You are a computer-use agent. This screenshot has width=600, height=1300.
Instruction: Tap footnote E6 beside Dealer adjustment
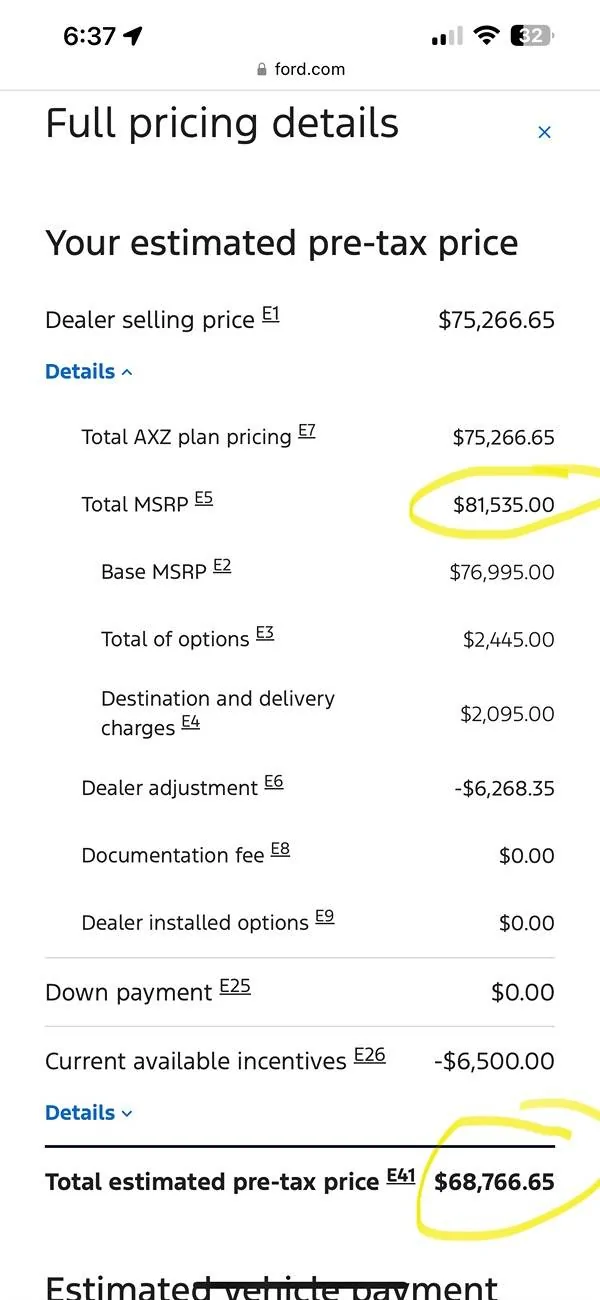[273, 782]
